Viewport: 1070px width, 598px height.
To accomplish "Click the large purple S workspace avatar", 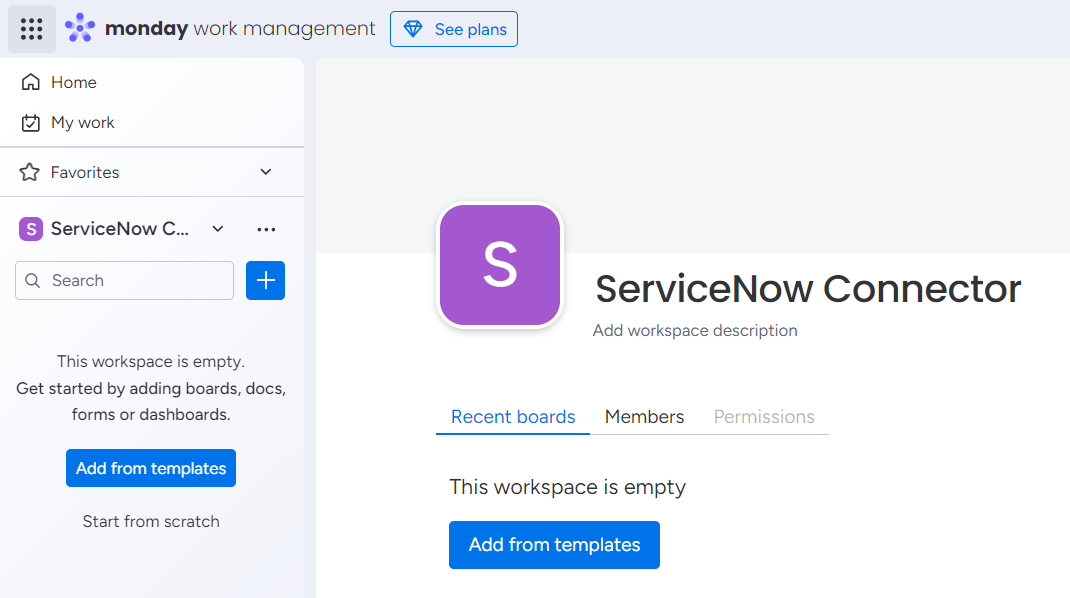I will click(x=500, y=266).
